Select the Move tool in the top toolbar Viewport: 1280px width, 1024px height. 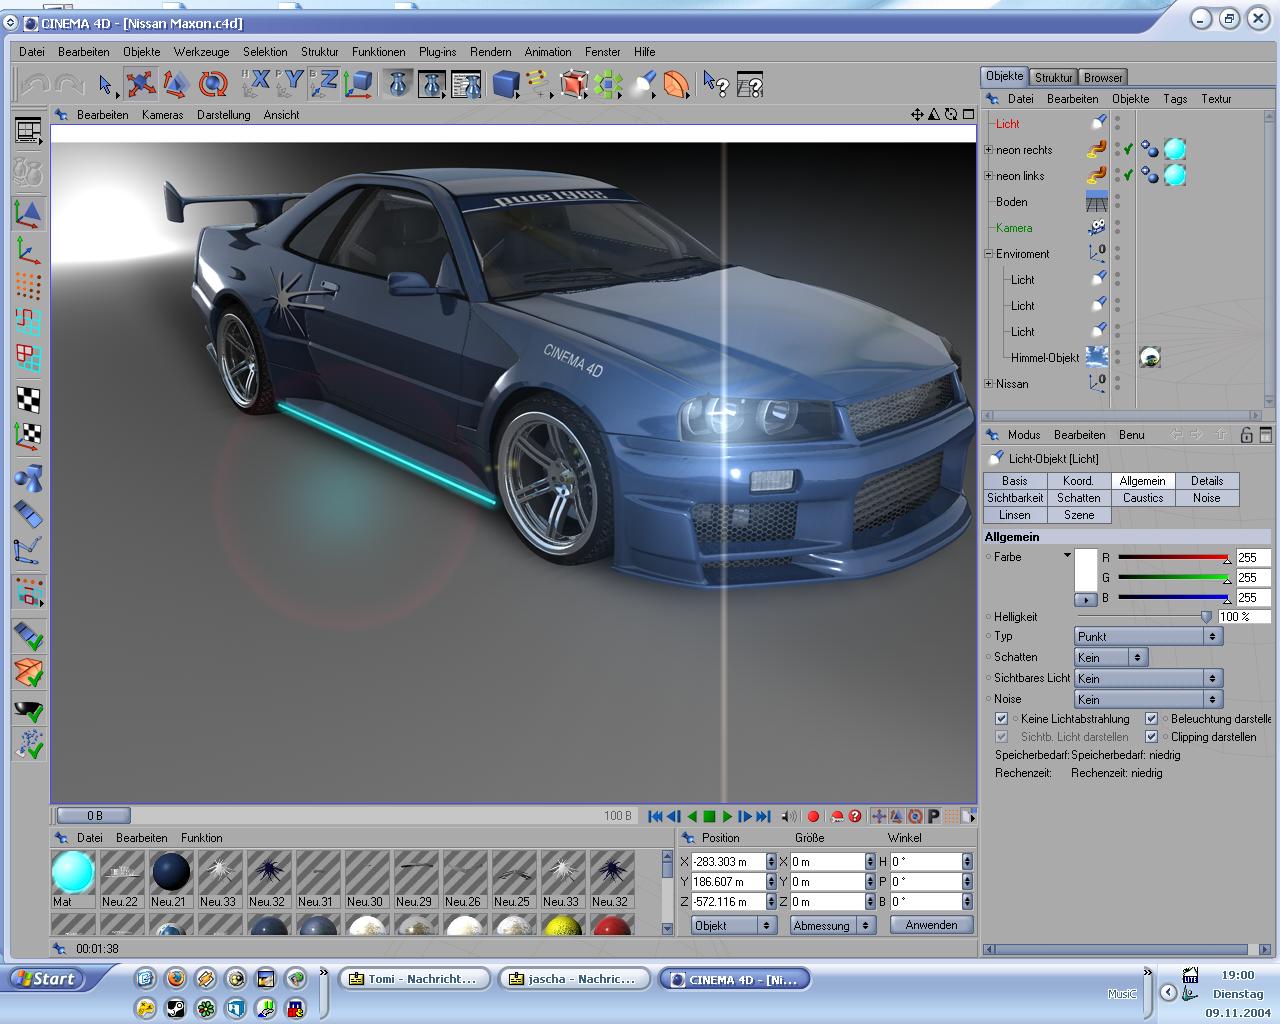click(140, 84)
